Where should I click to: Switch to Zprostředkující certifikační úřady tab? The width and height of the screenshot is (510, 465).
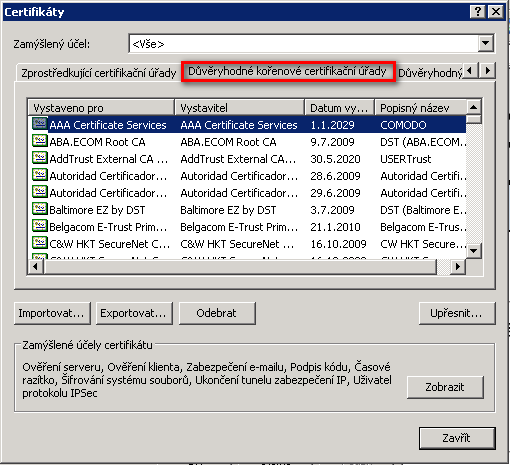coord(99,73)
